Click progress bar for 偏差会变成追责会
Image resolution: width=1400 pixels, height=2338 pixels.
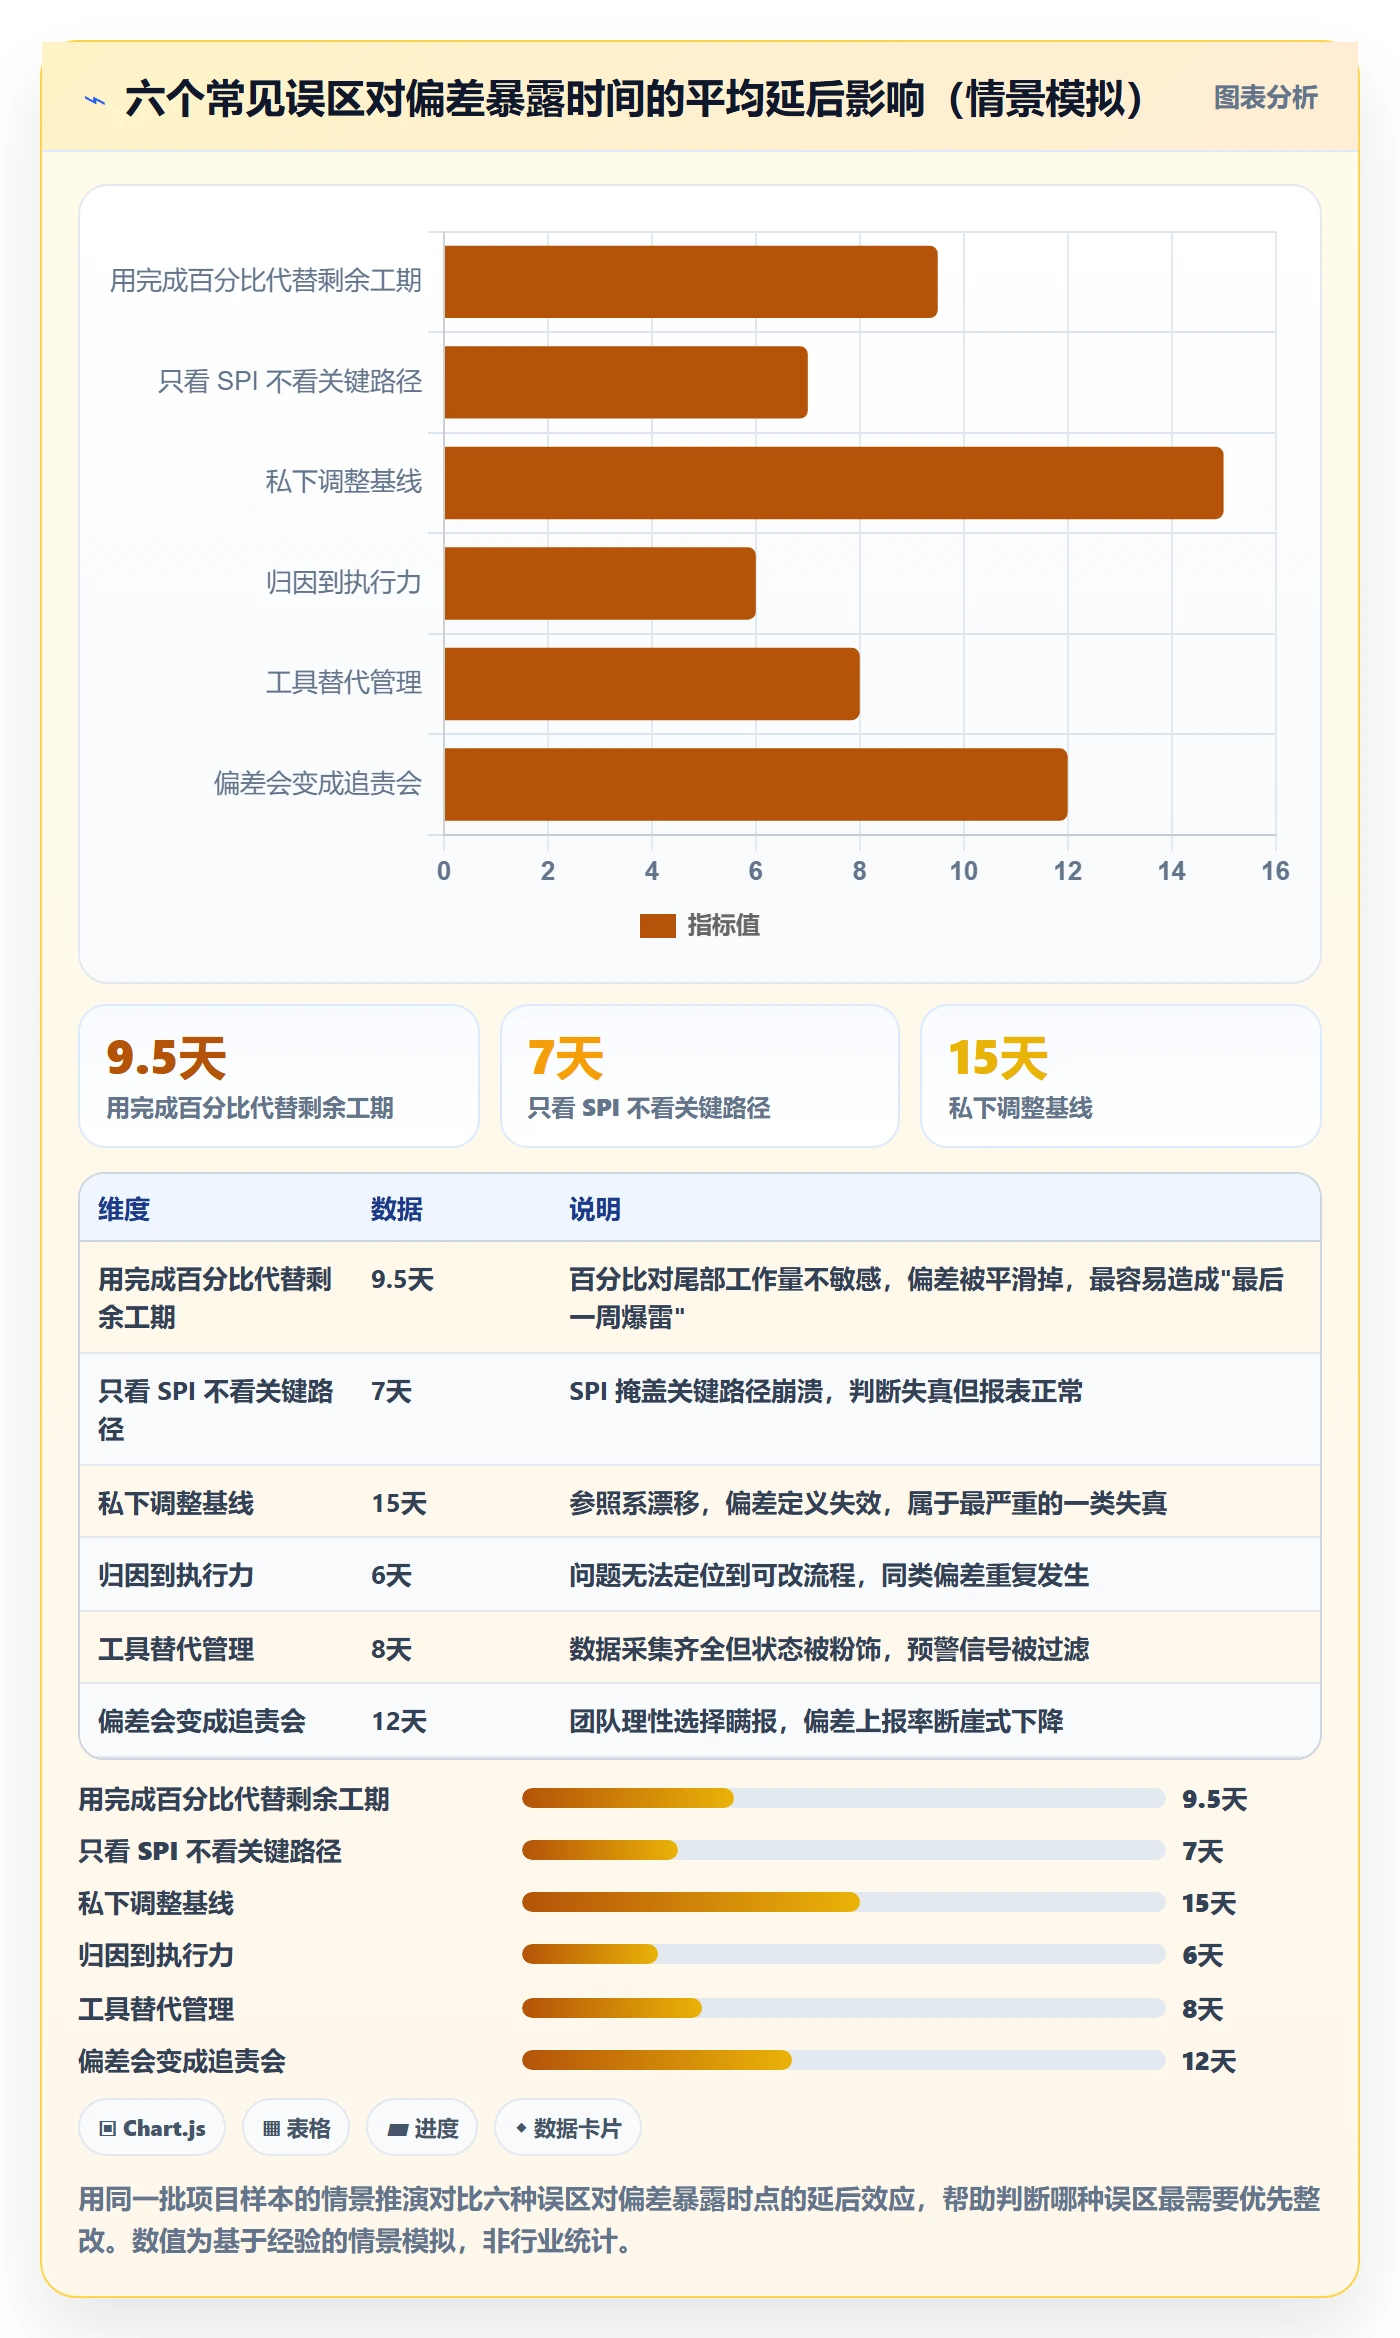[x=843, y=2060]
